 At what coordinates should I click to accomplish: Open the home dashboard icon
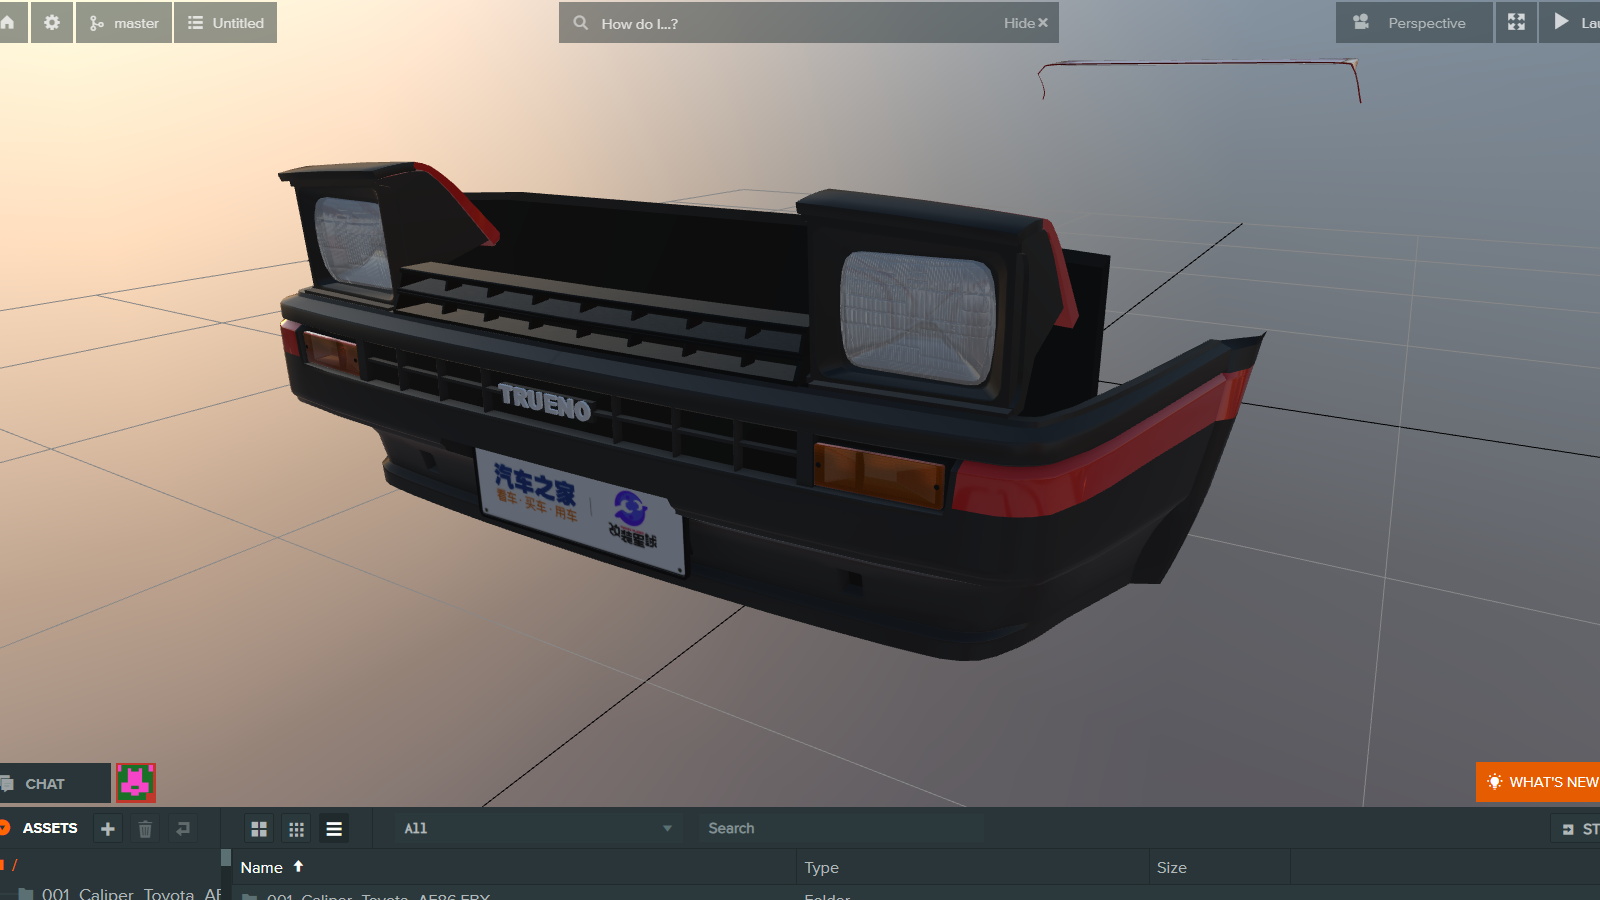tap(10, 22)
